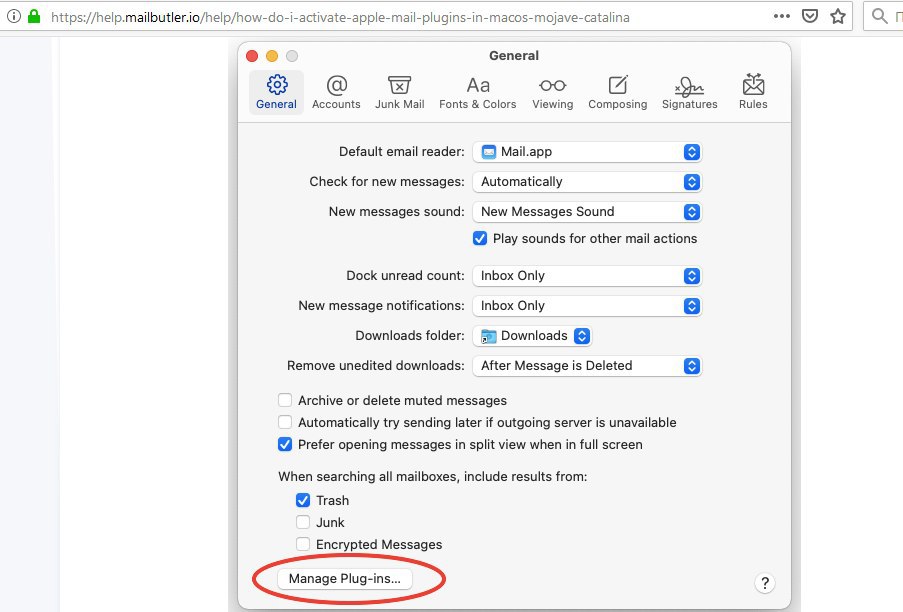Click the 'Default email reader:' label

tap(401, 151)
